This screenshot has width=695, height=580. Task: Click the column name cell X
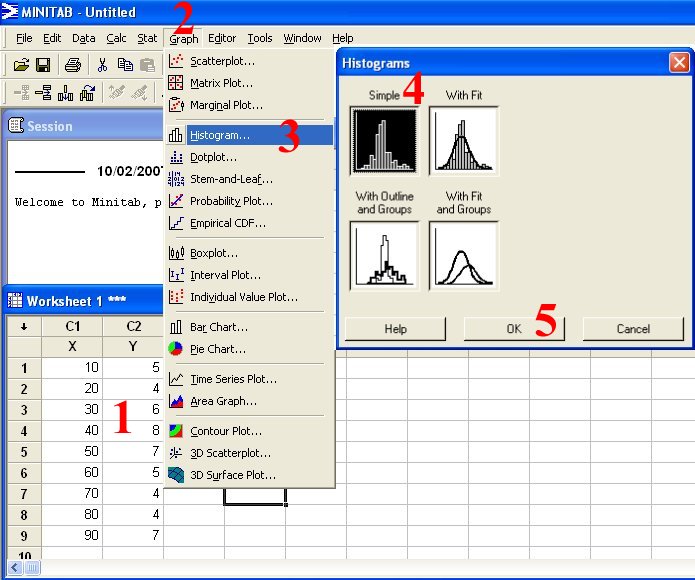(72, 346)
